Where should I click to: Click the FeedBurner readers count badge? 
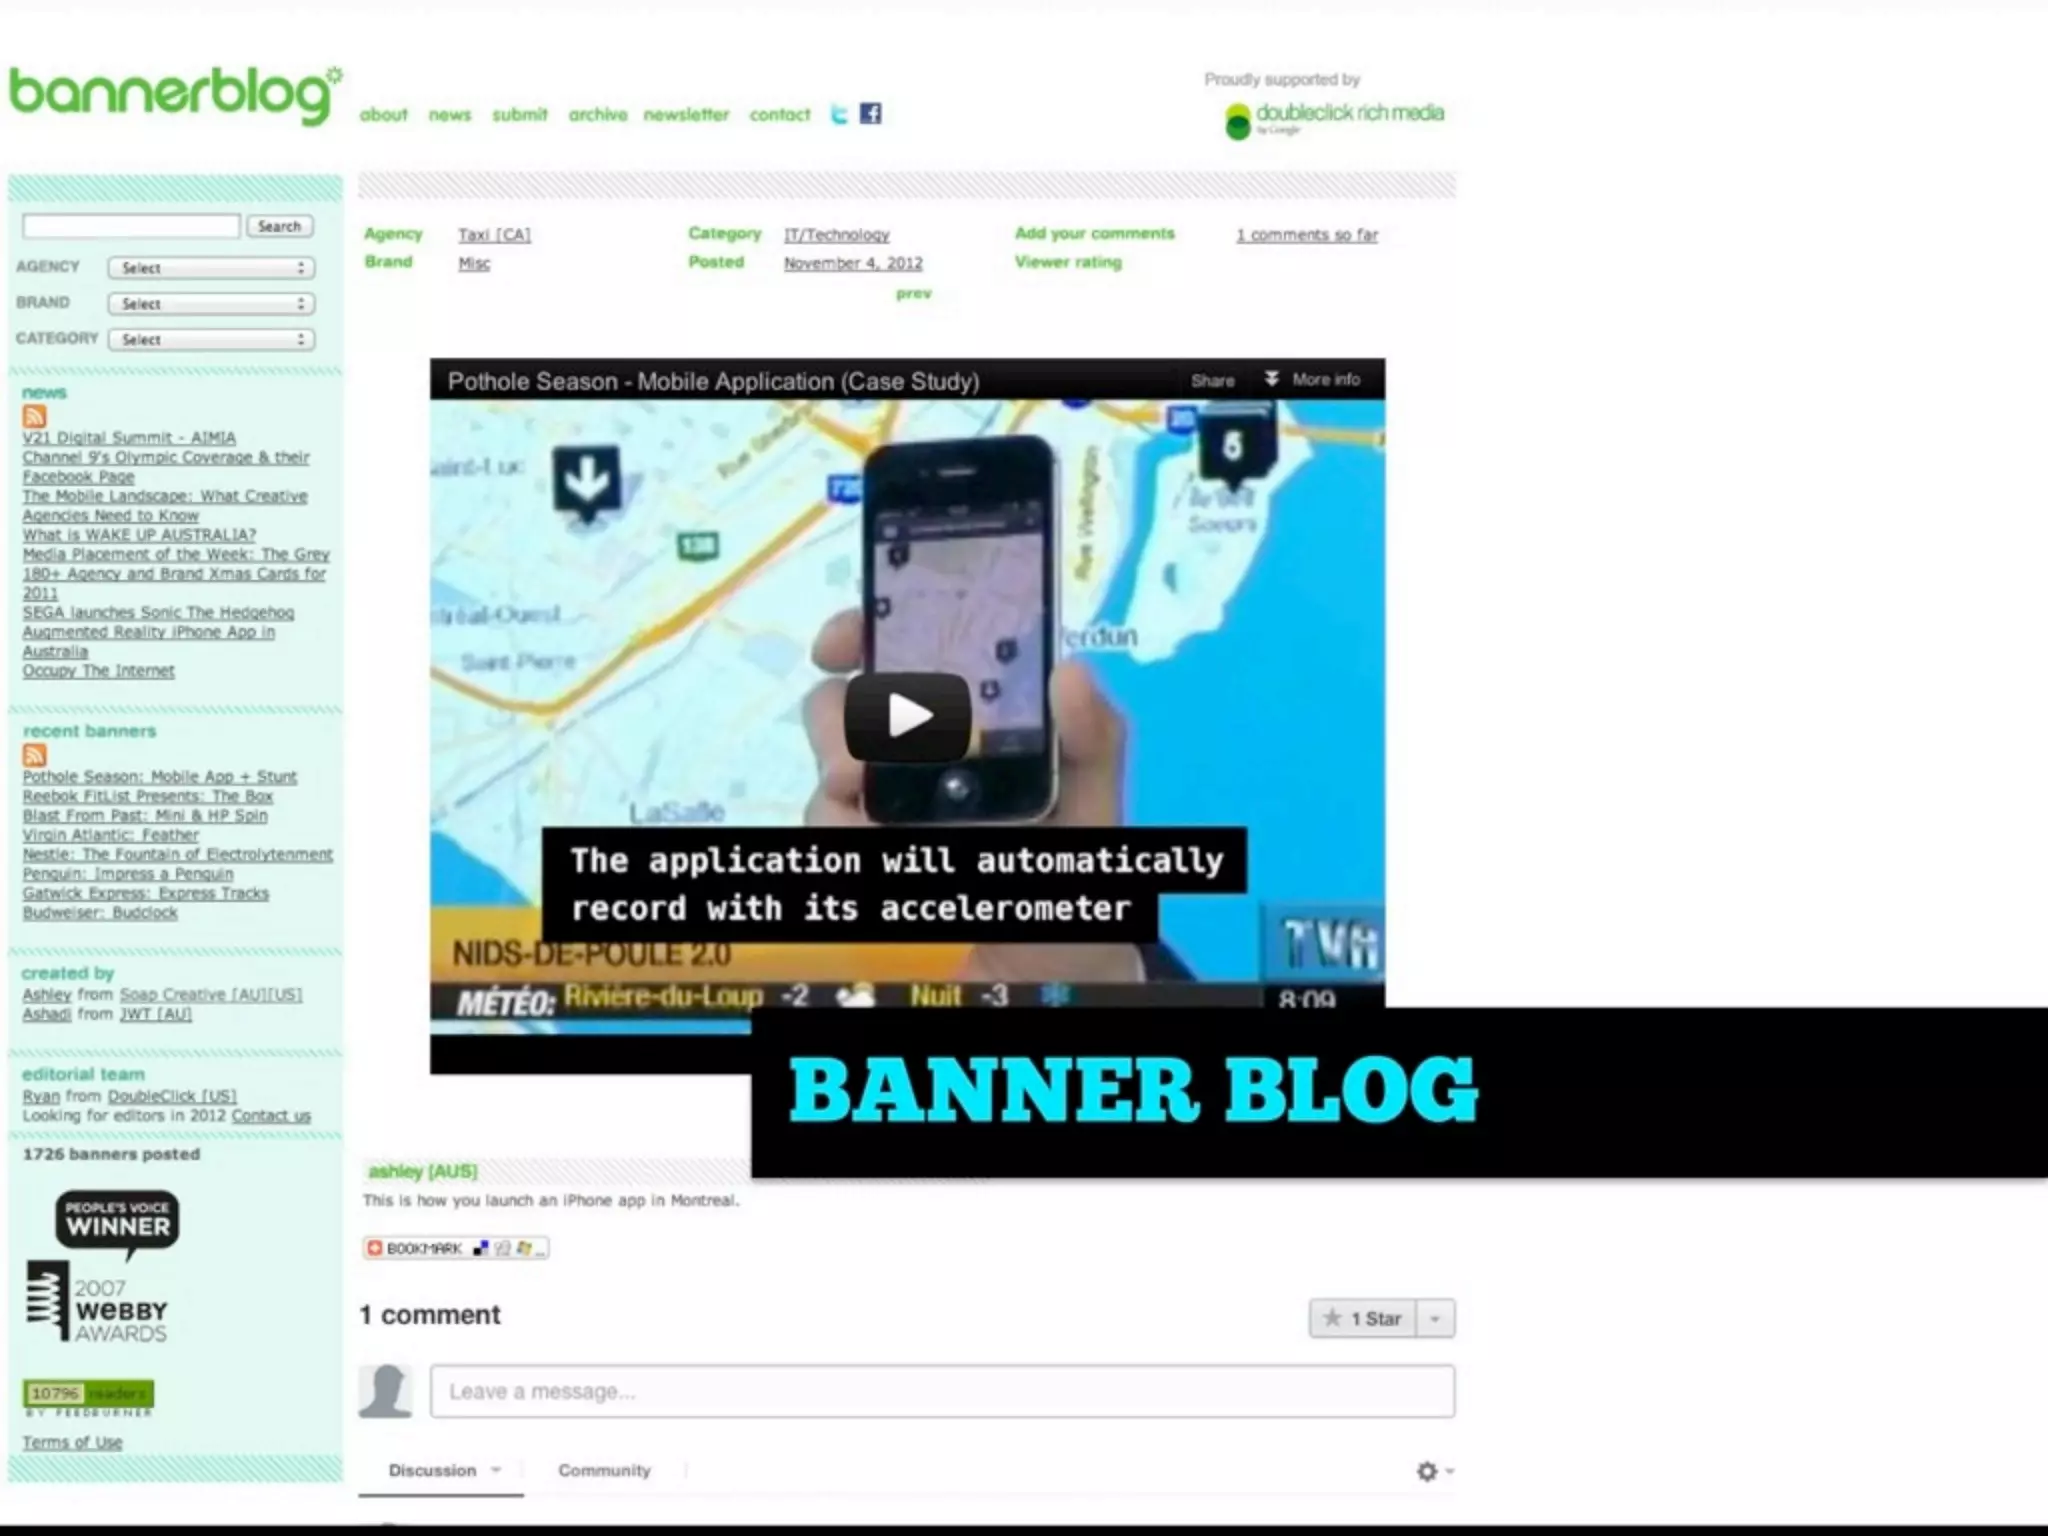(x=88, y=1394)
